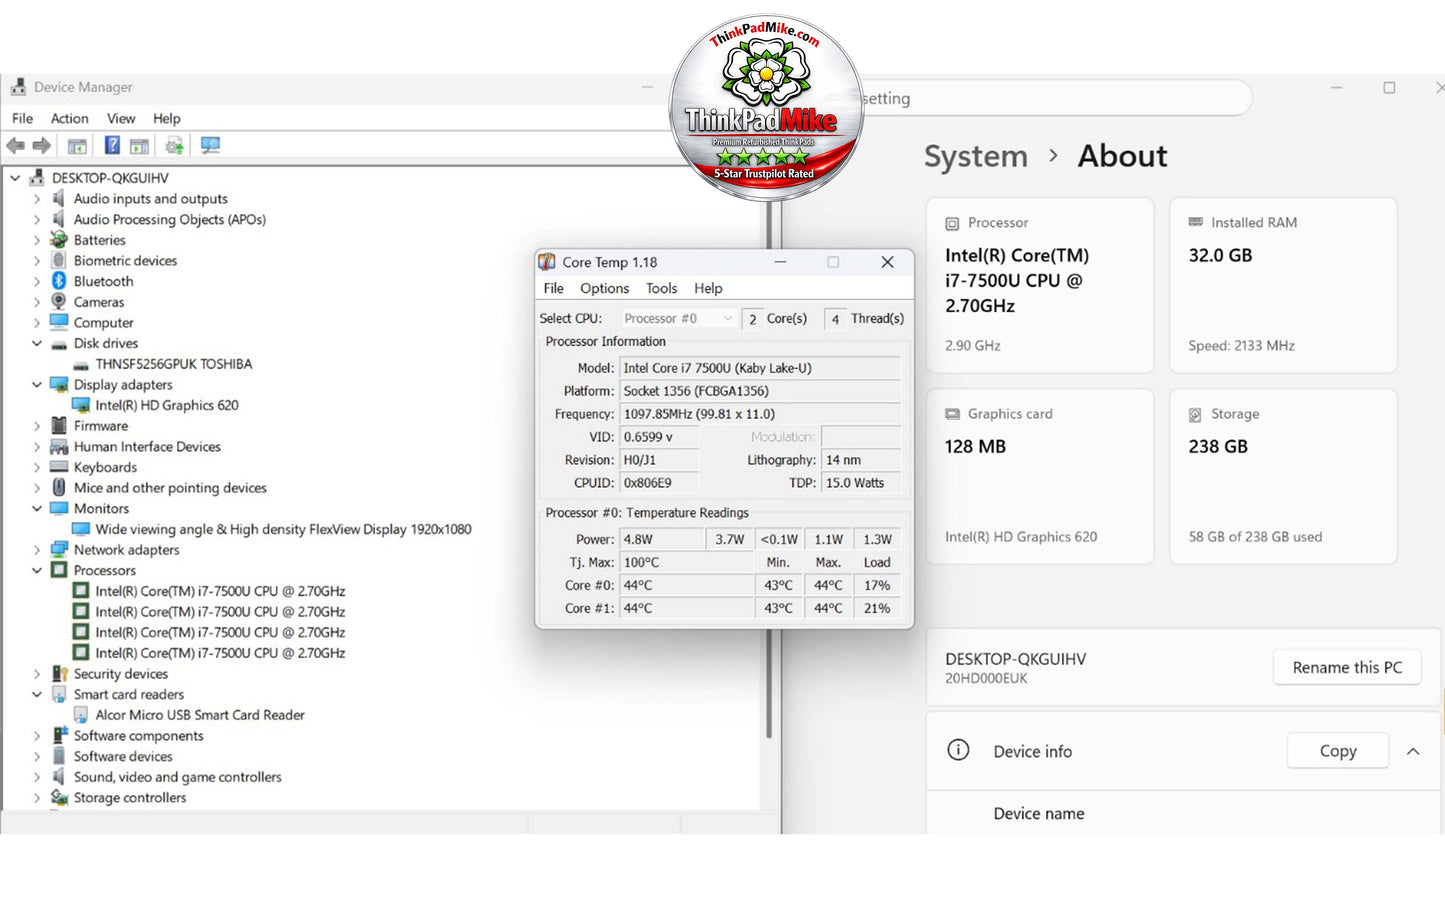Click the Update driver software toolbar icon
The width and height of the screenshot is (1445, 908).
[x=174, y=146]
